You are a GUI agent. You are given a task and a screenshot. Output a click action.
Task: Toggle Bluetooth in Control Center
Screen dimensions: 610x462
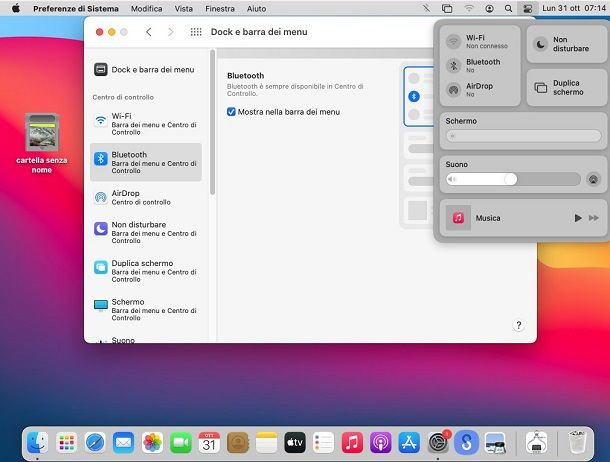pyautogui.click(x=454, y=66)
